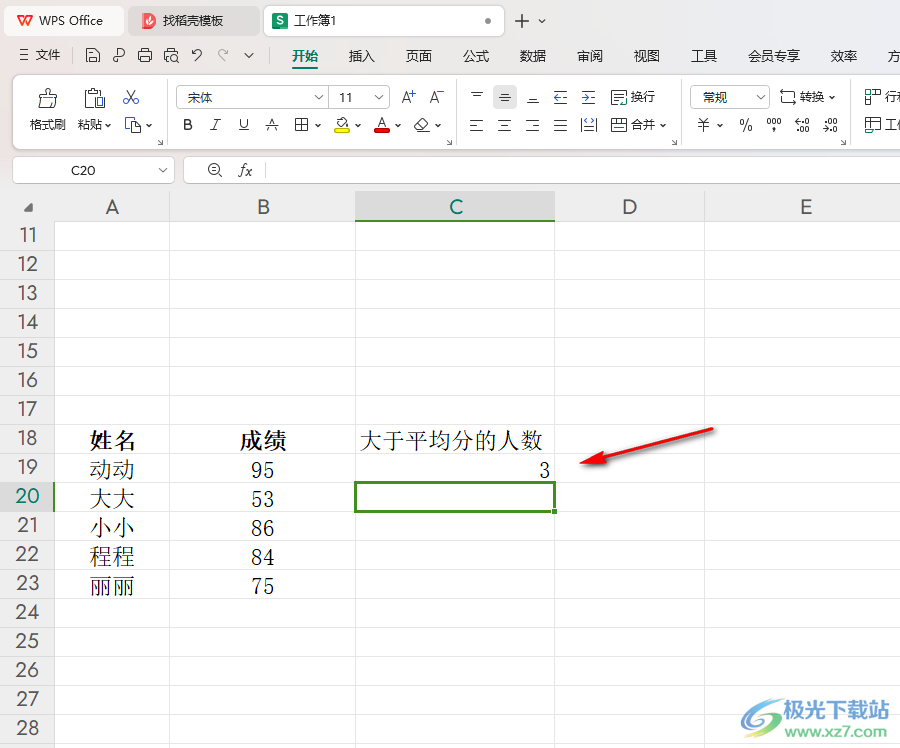The image size is (900, 748).
Task: Click the select-all corner triangle
Action: coord(28,207)
